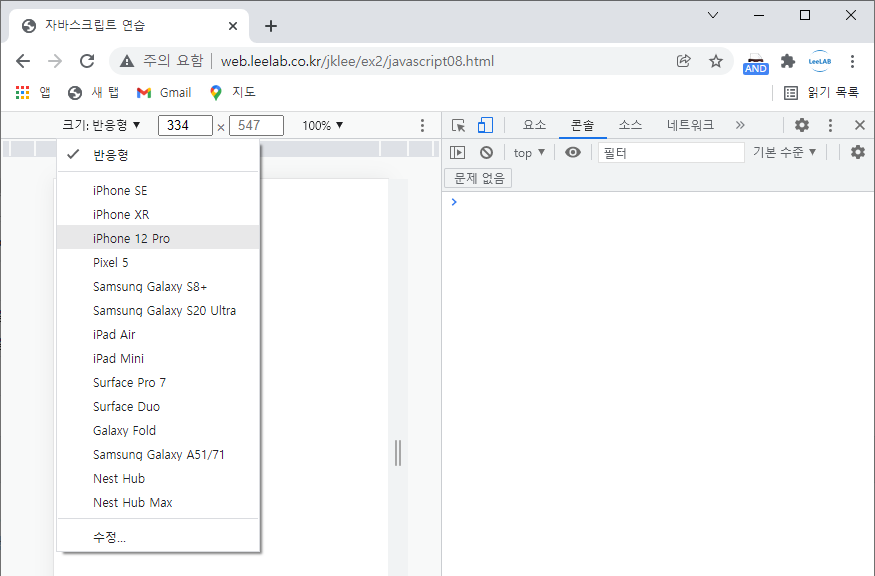
Task: Switch to the 콘솔 tab
Action: (x=582, y=125)
